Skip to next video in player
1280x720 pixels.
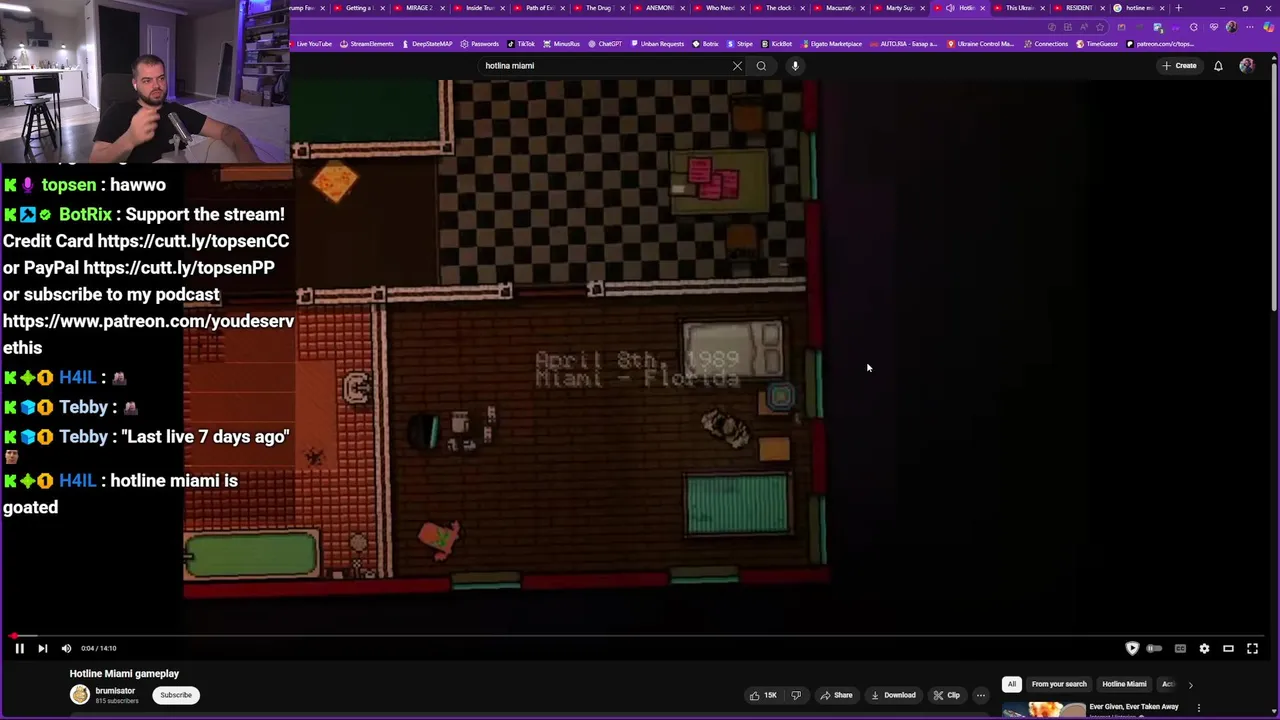pyautogui.click(x=42, y=648)
